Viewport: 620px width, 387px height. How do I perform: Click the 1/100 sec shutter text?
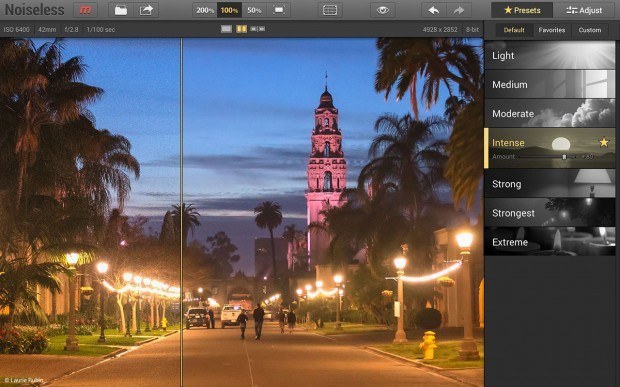pyautogui.click(x=100, y=29)
